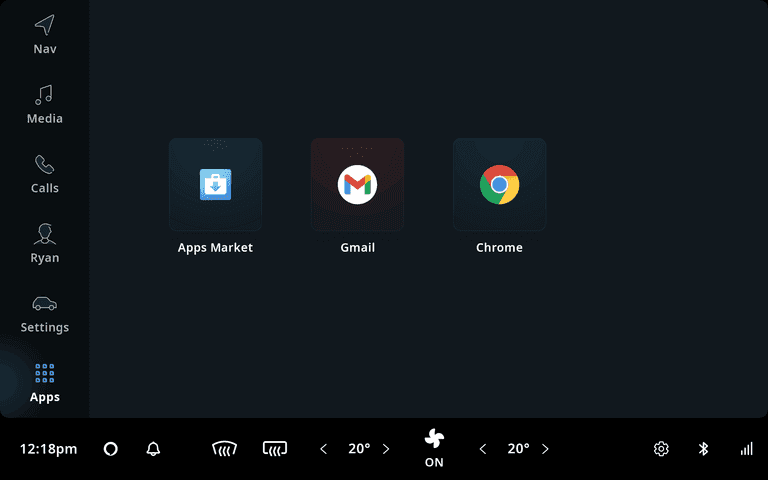Decrease the passenger side temperature

[483, 449]
